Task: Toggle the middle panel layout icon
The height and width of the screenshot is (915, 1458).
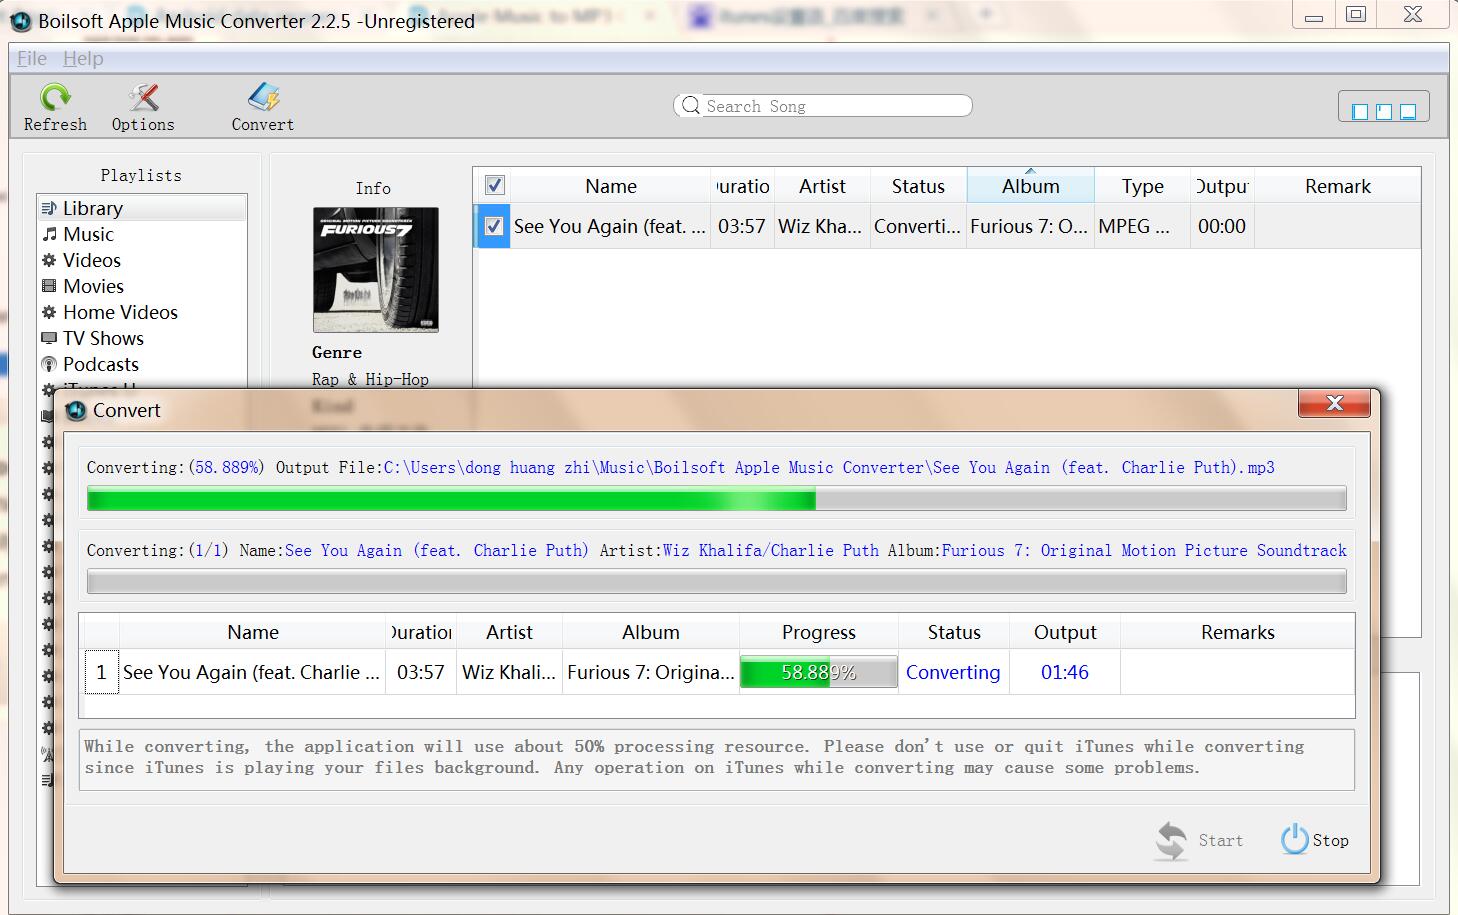Action: pos(1384,111)
